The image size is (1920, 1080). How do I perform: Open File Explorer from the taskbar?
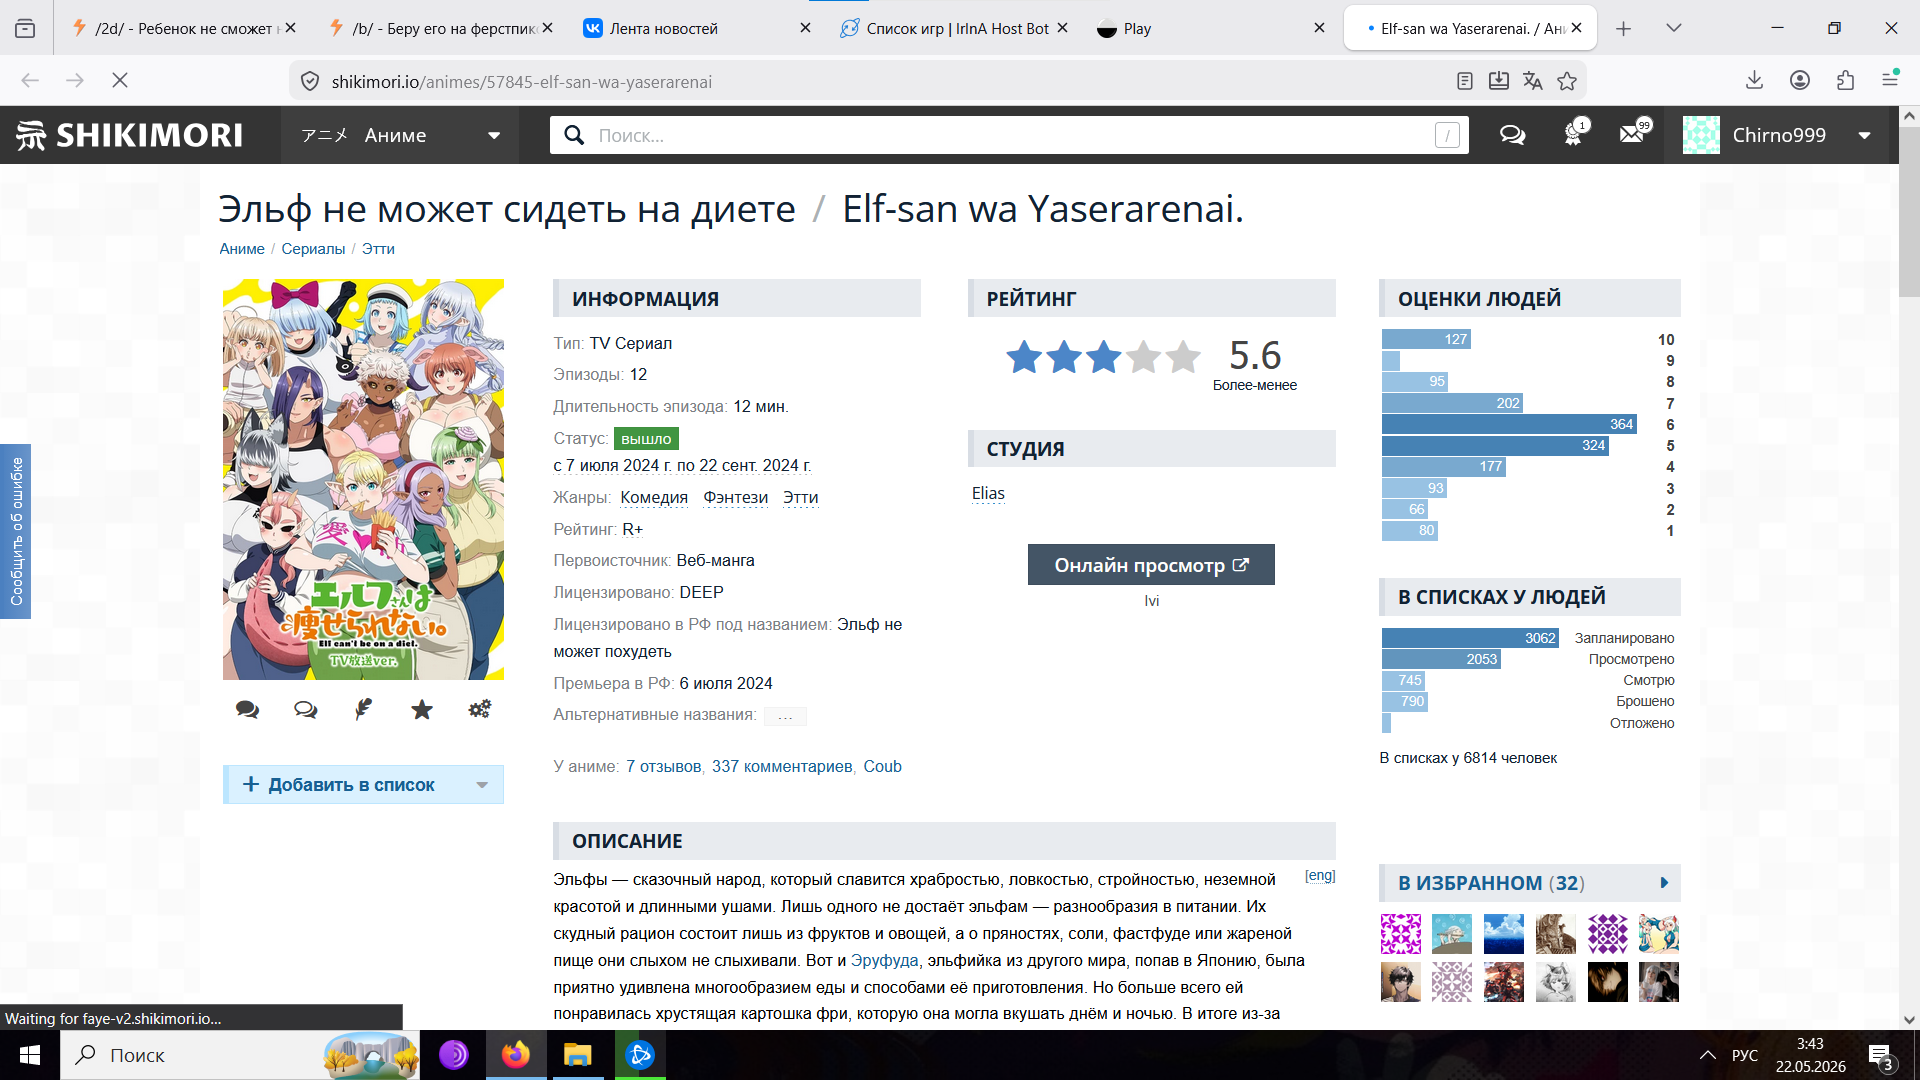pos(578,1055)
